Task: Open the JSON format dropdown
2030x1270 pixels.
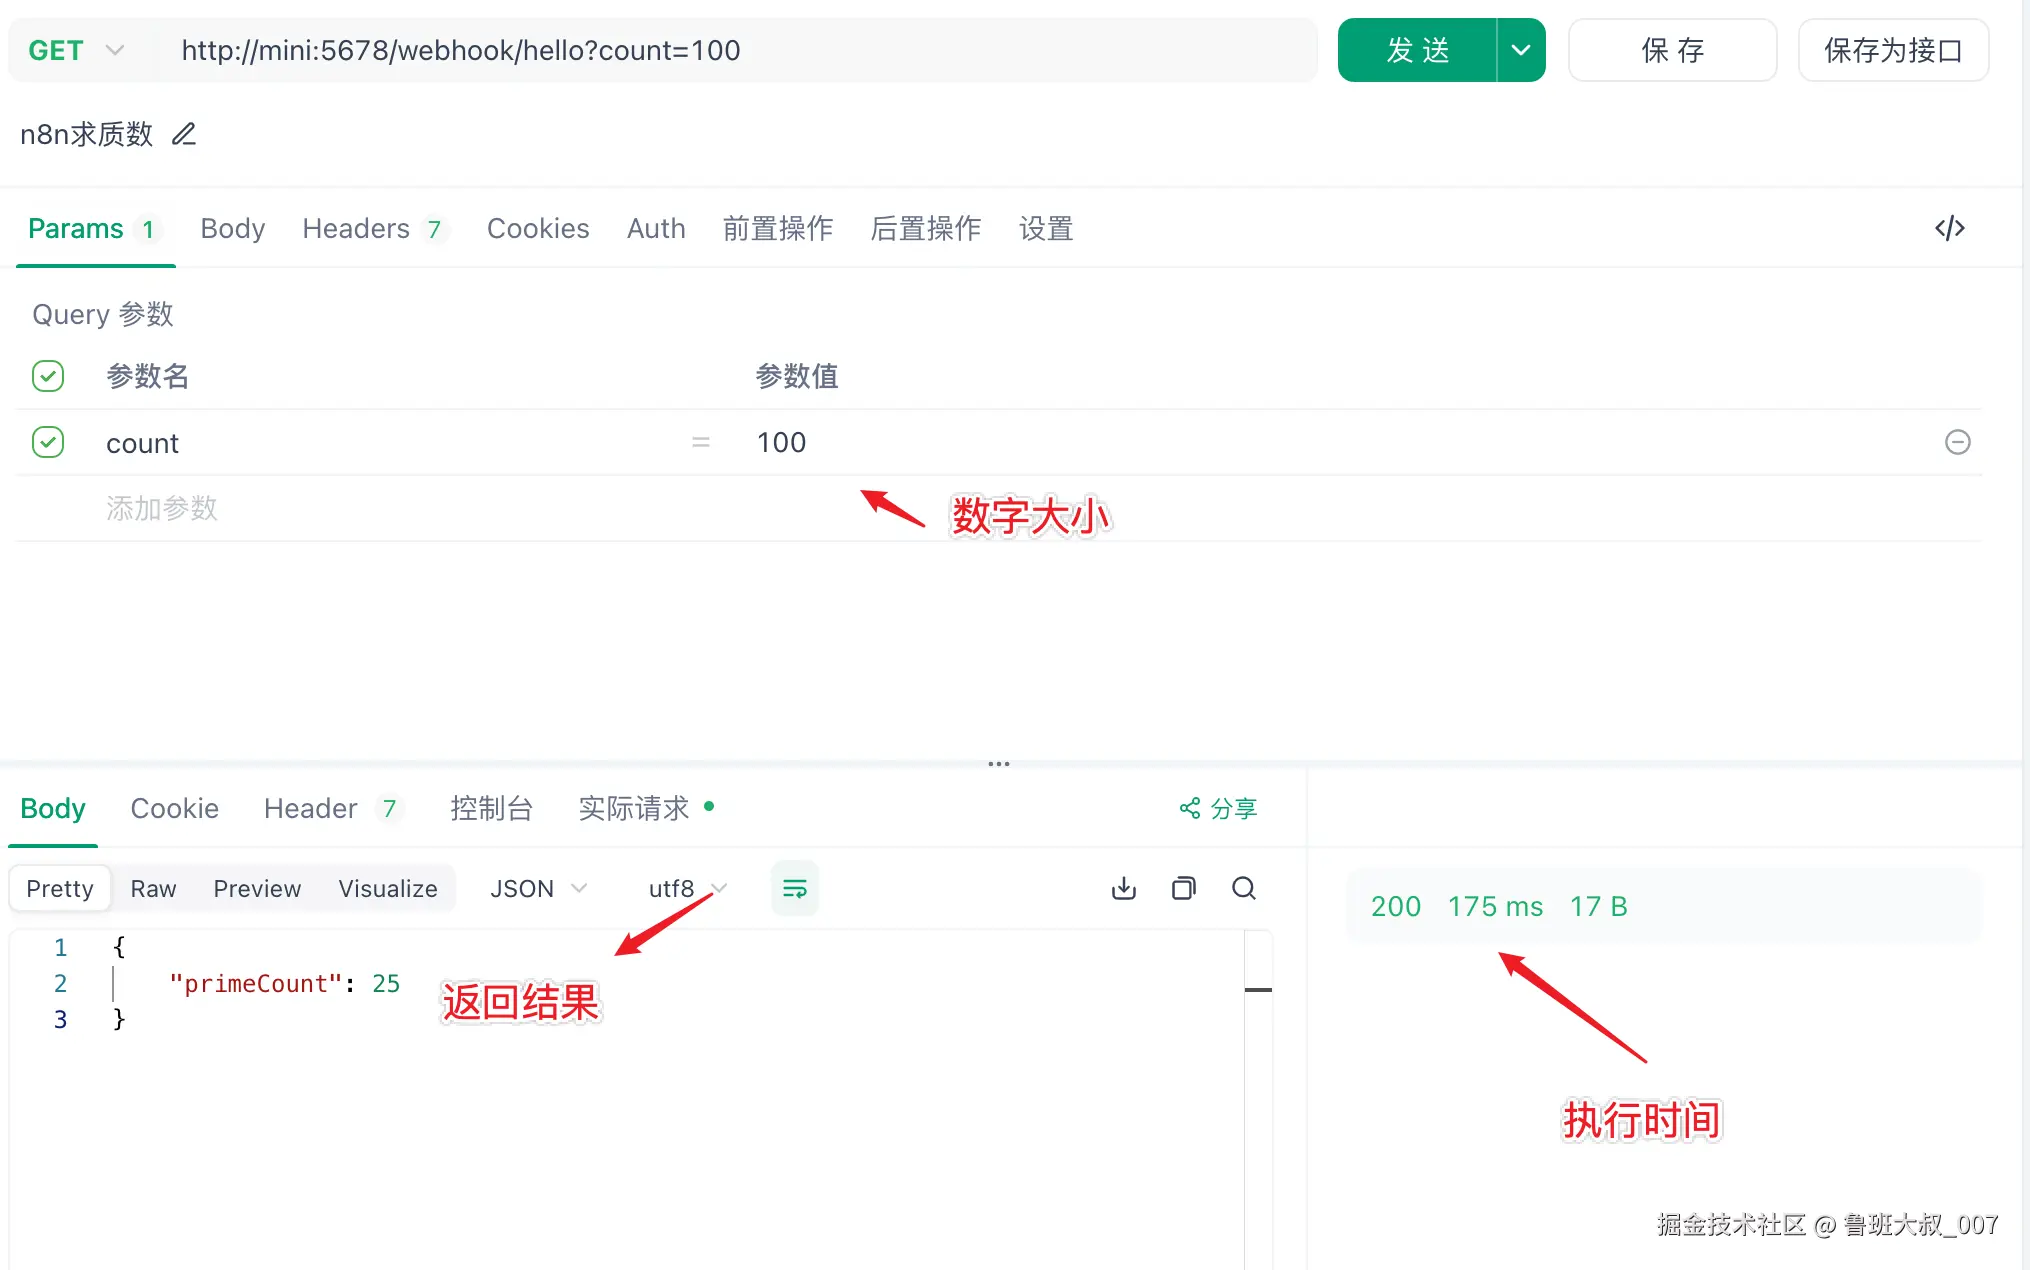Action: (538, 888)
